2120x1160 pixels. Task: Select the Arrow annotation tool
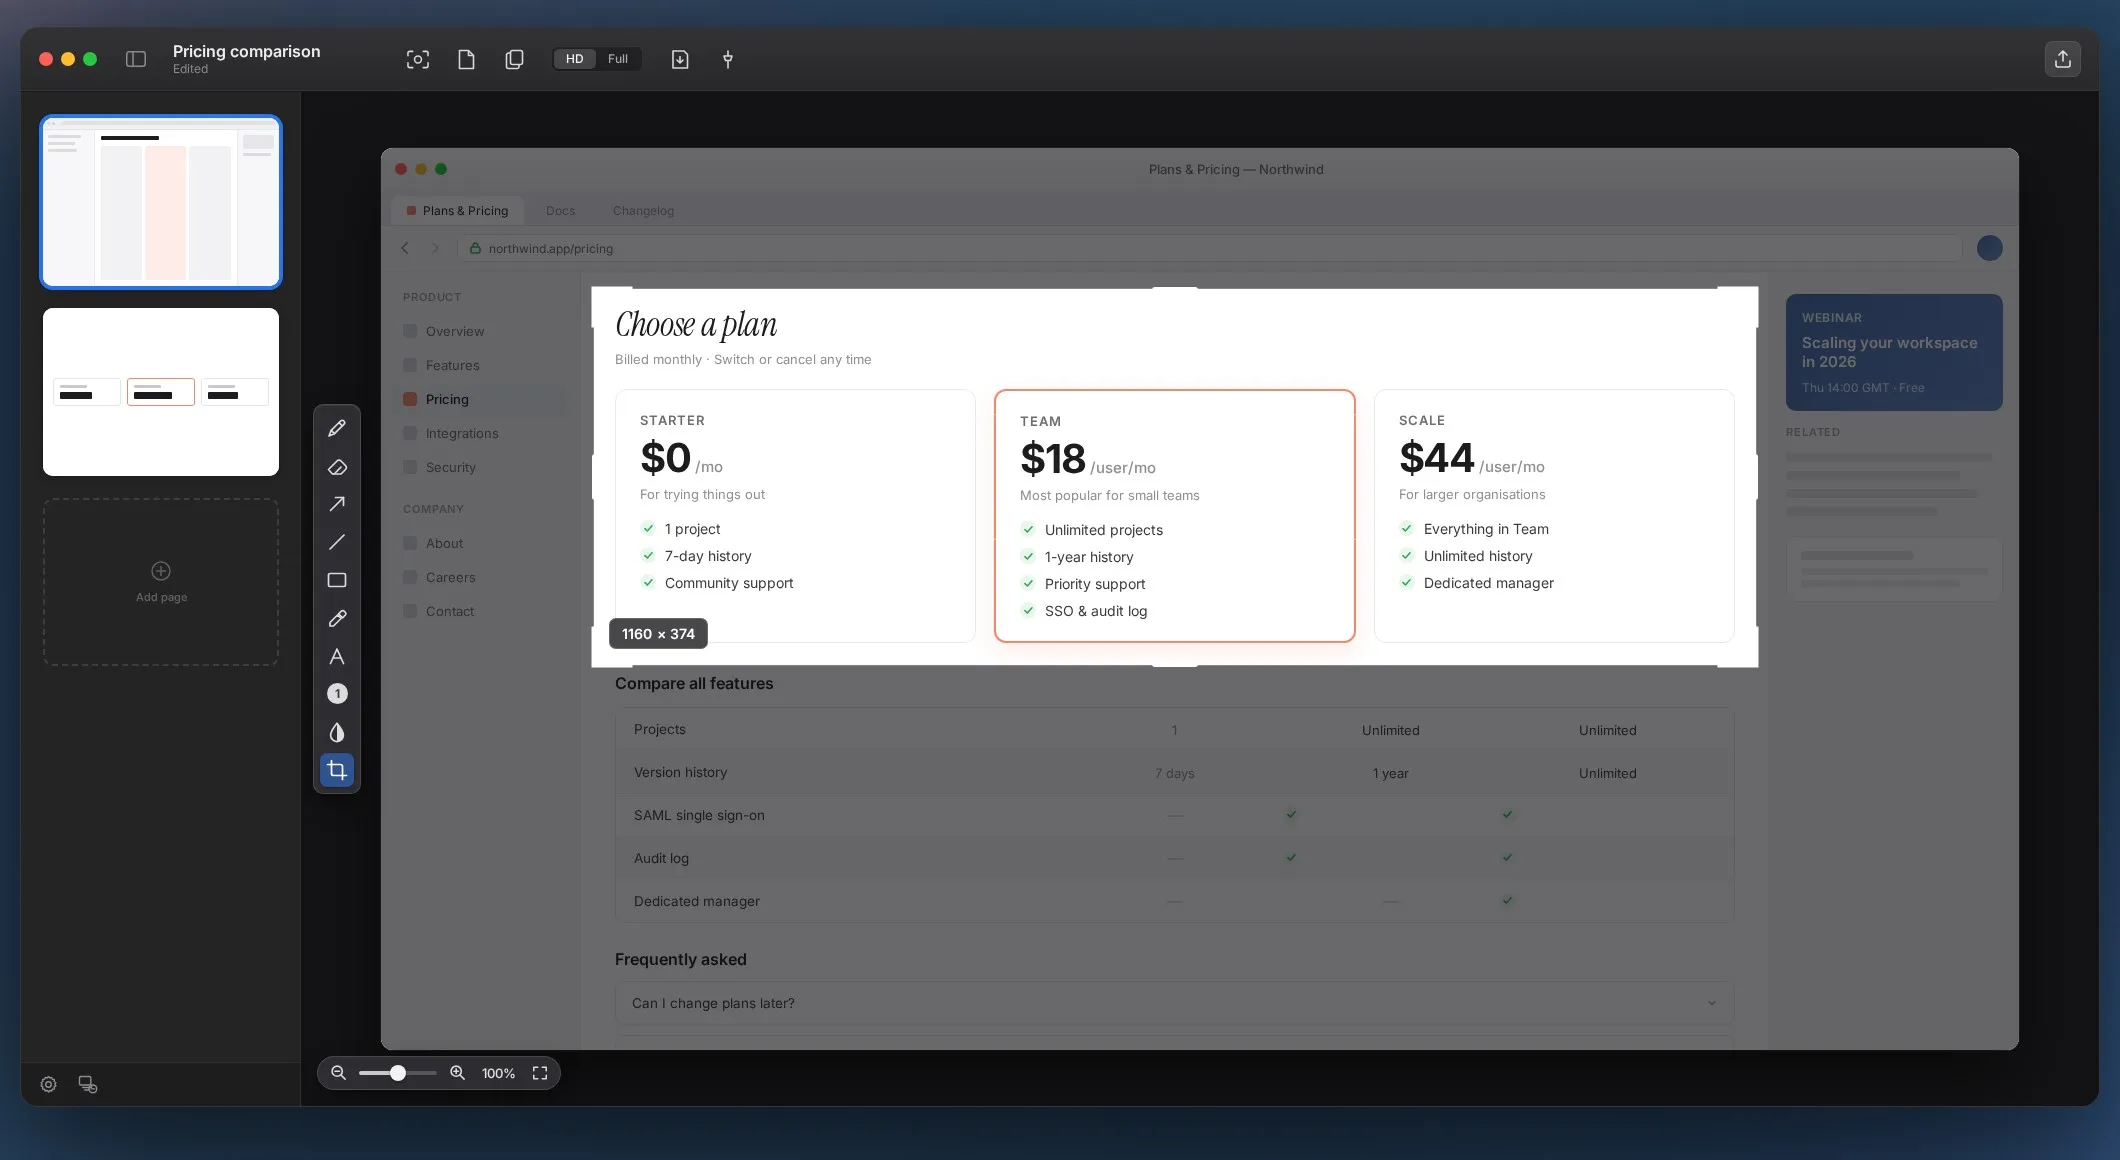(x=337, y=504)
